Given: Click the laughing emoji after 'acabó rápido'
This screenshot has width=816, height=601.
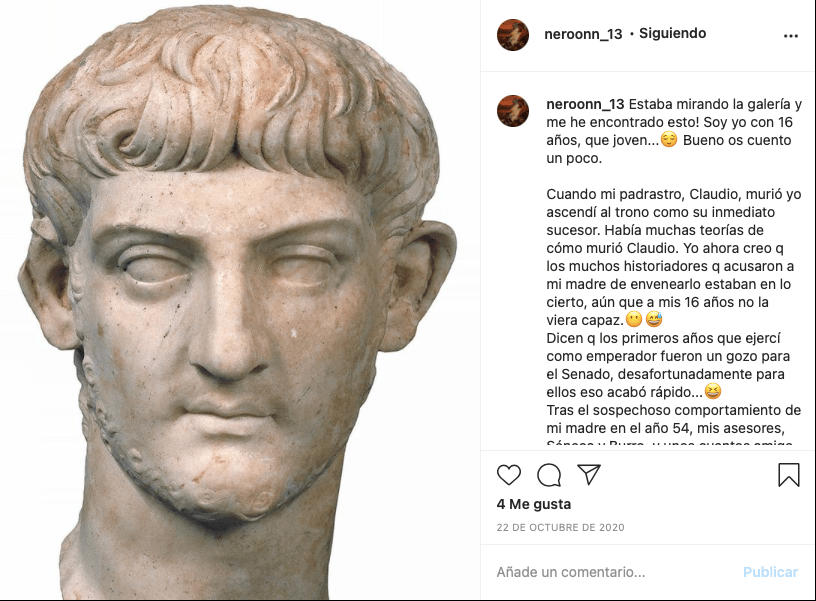Looking at the screenshot, I should tap(712, 391).
